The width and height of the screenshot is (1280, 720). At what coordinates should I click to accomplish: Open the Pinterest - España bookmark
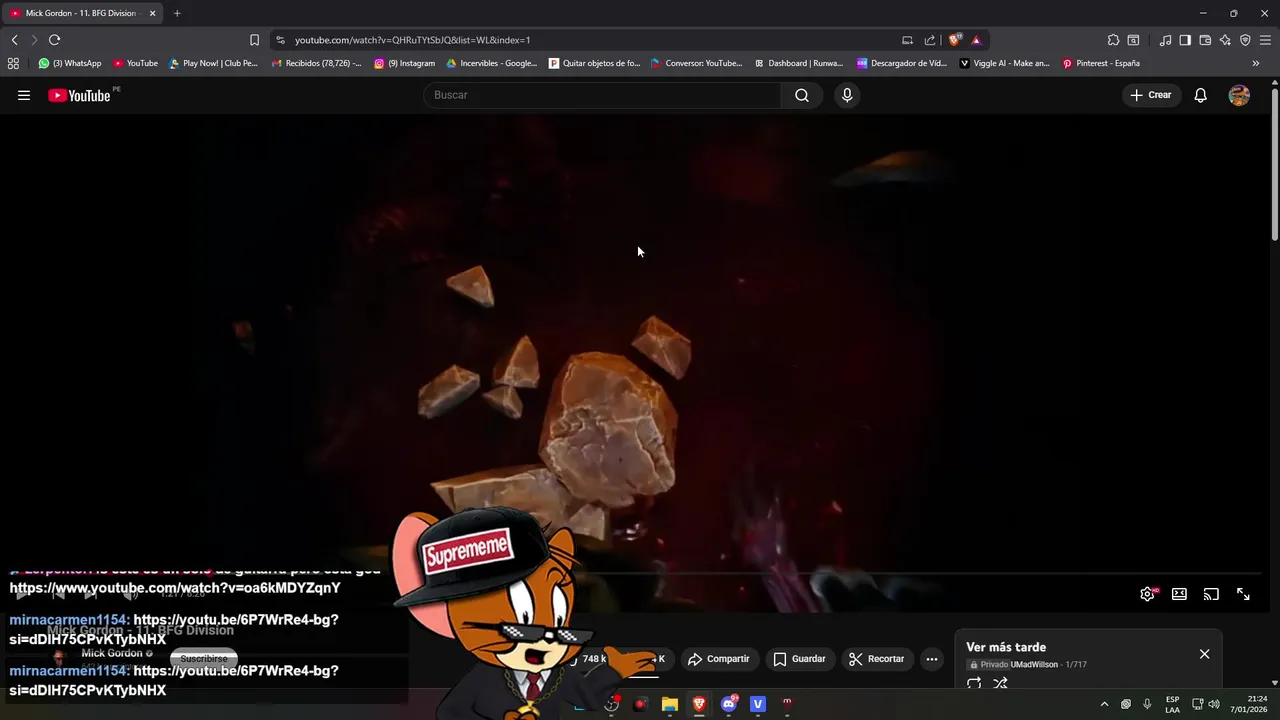point(1101,63)
